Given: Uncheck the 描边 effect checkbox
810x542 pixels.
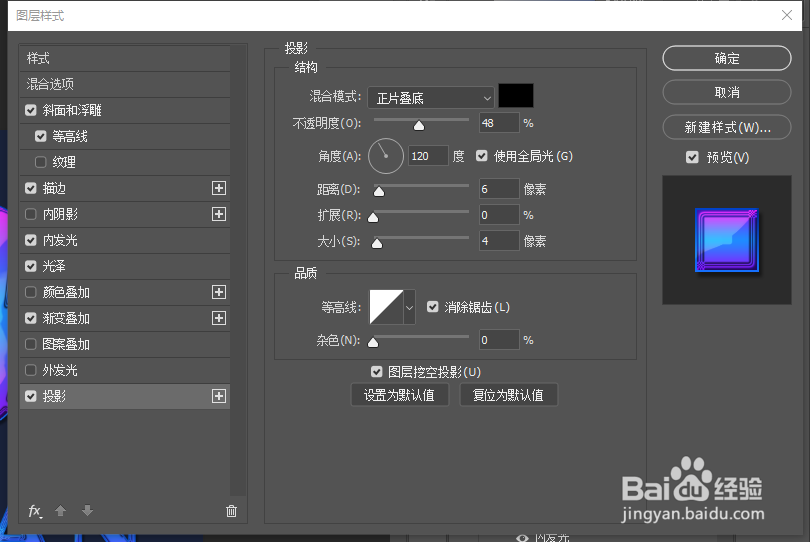Looking at the screenshot, I should pyautogui.click(x=31, y=188).
